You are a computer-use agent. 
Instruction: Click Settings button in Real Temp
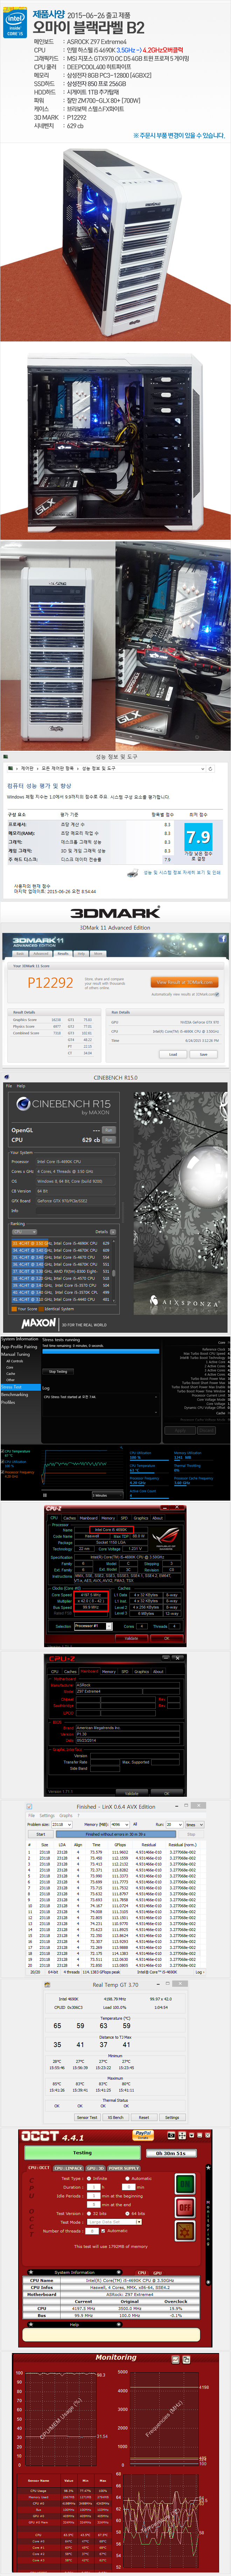point(172,2117)
